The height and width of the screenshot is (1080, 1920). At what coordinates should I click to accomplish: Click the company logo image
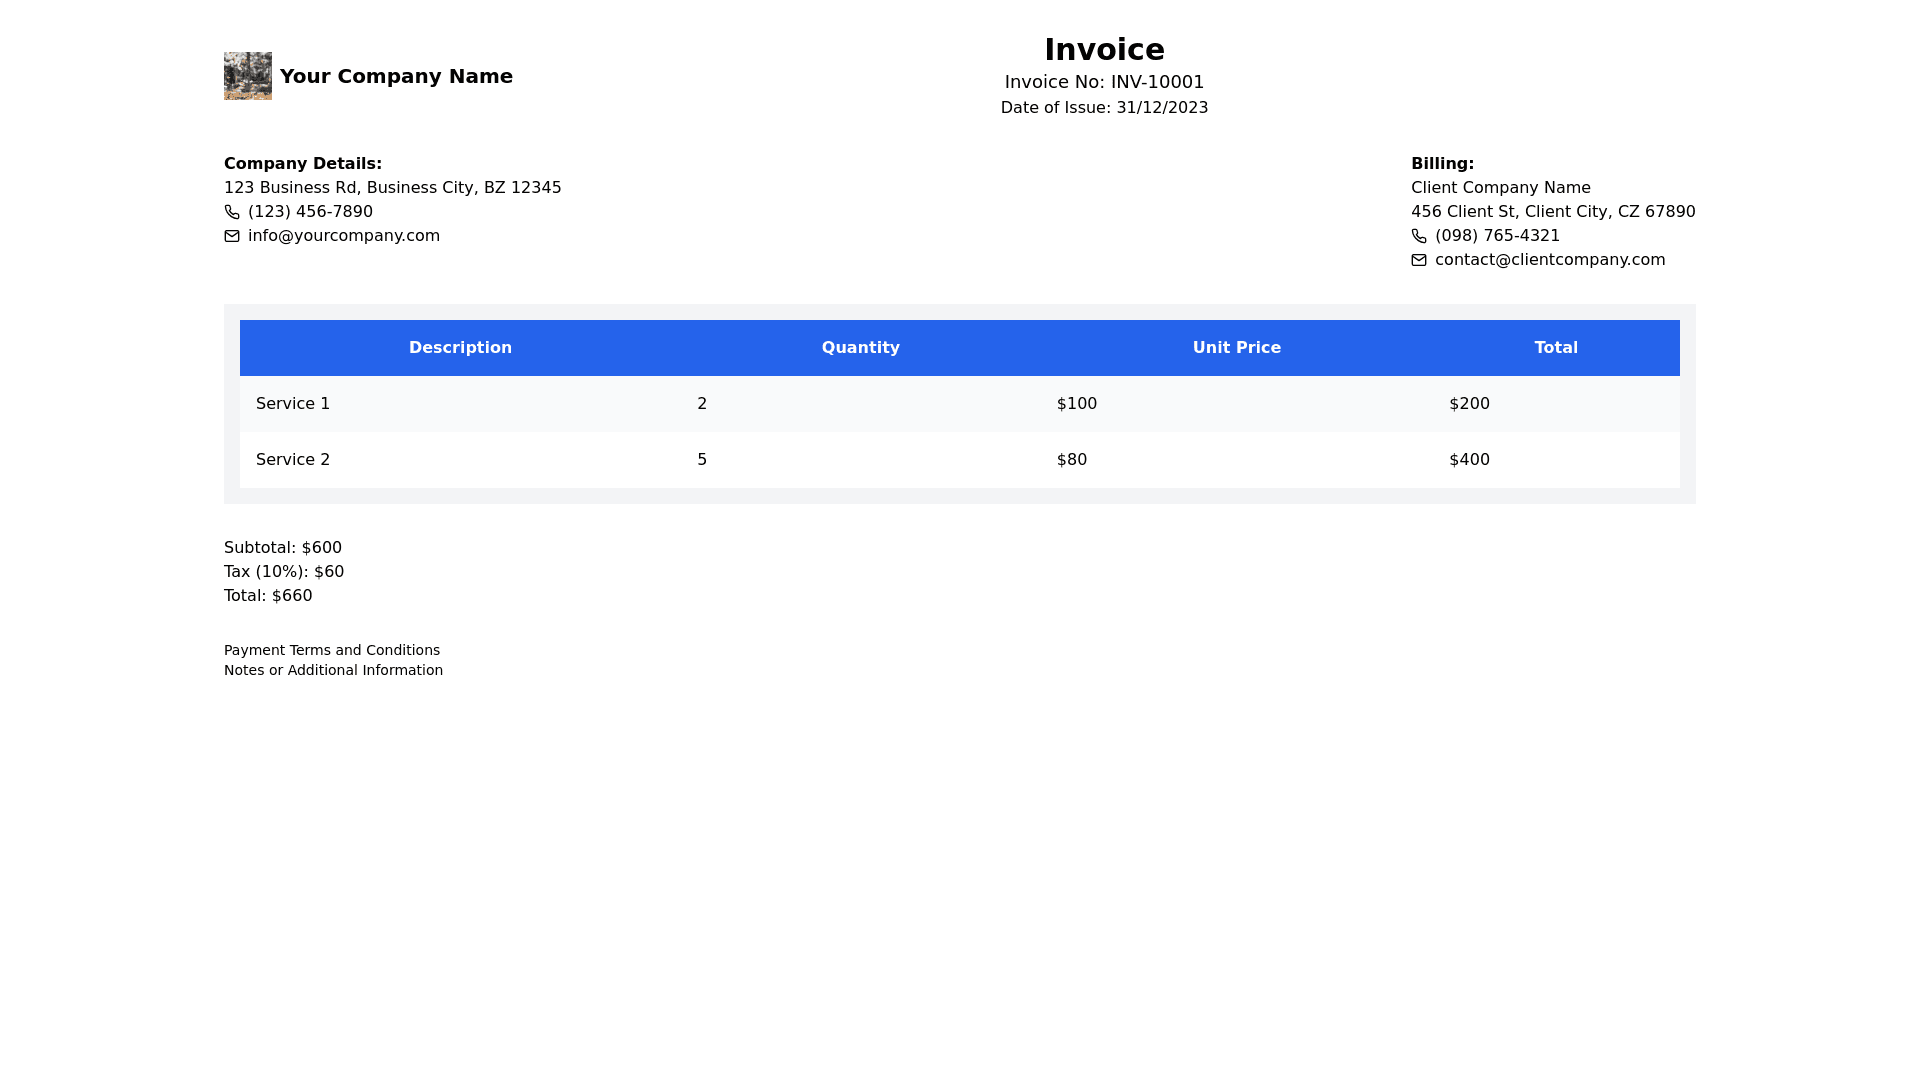point(247,76)
